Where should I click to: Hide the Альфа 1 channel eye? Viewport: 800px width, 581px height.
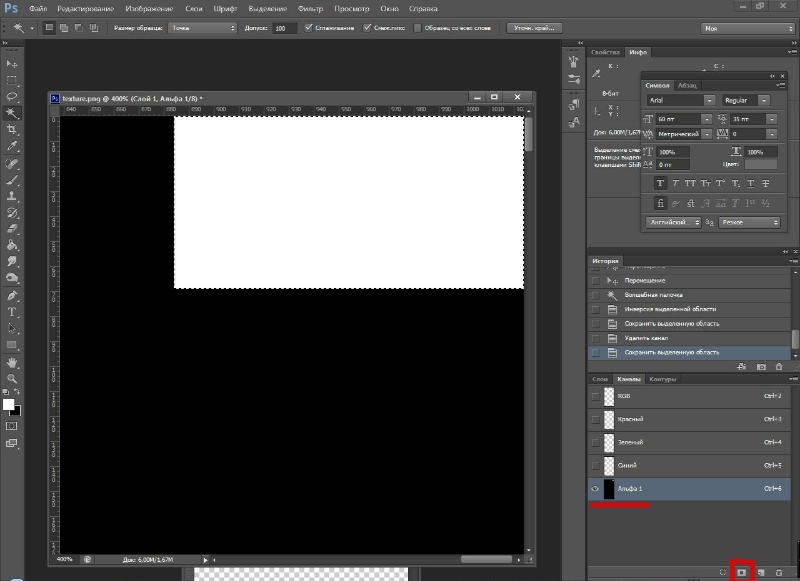596,489
